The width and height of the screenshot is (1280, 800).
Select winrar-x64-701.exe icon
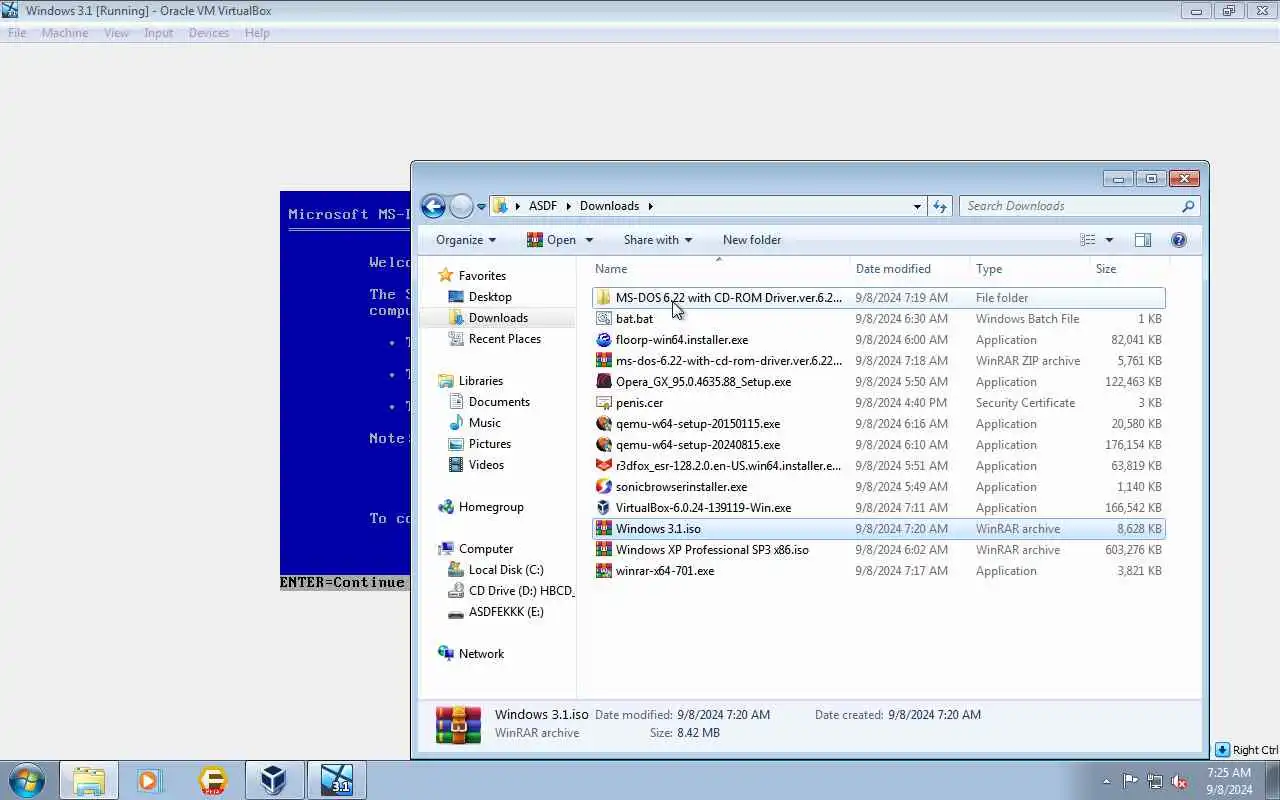(604, 571)
